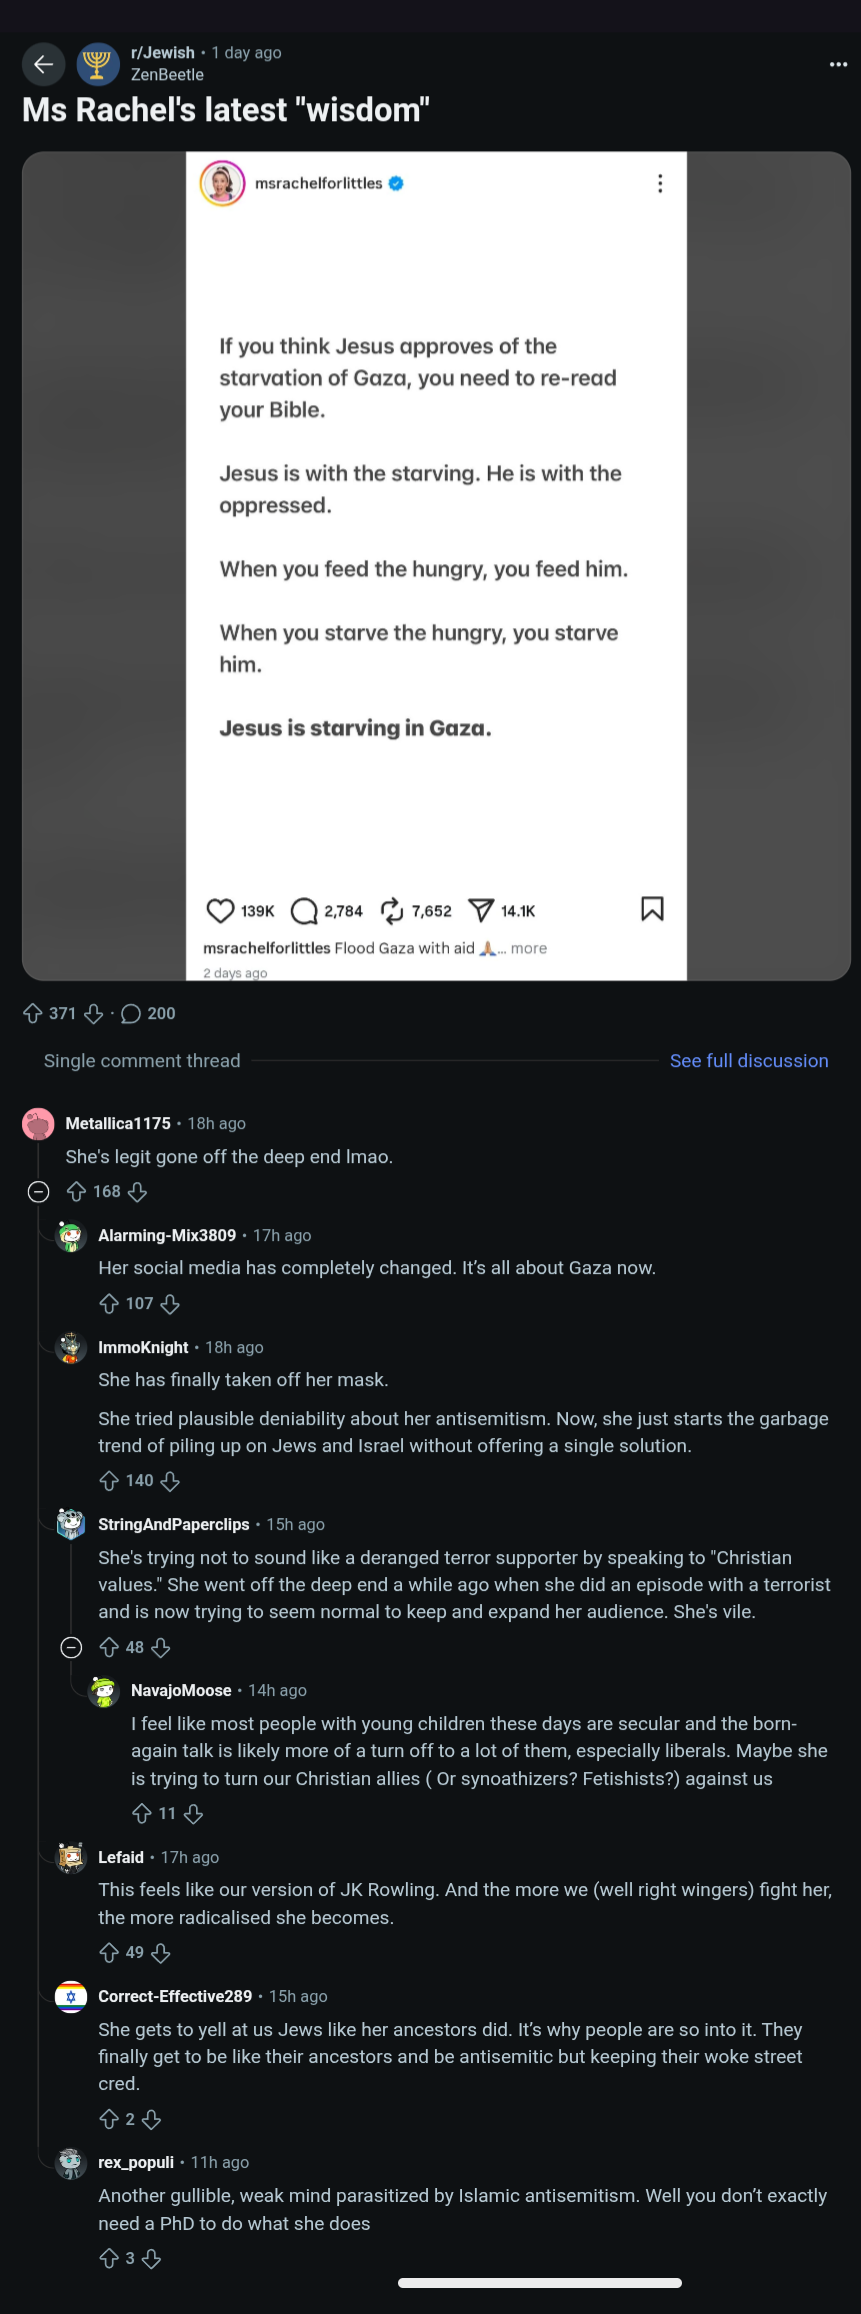The image size is (861, 2314).
Task: Collapse Metallica1175's comment thread
Action: click(38, 1191)
